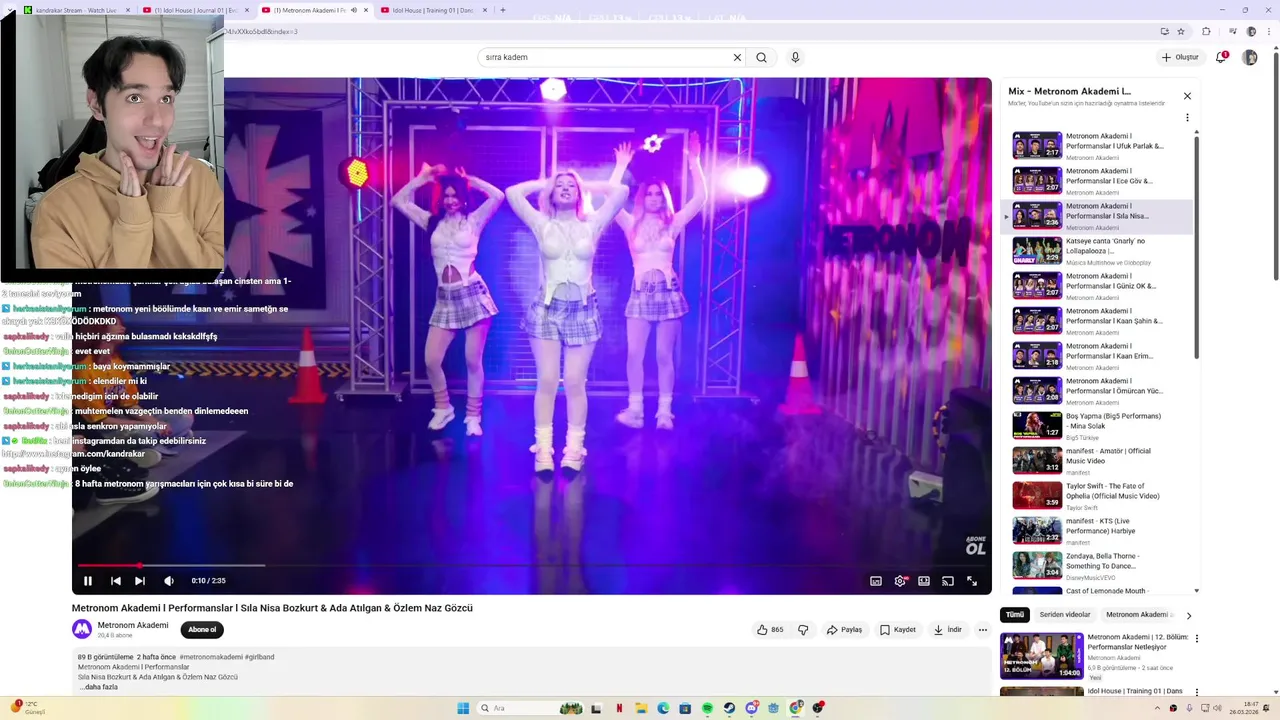The height and width of the screenshot is (720, 1280).
Task: Select the Tümü filter chip
Action: (1015, 615)
